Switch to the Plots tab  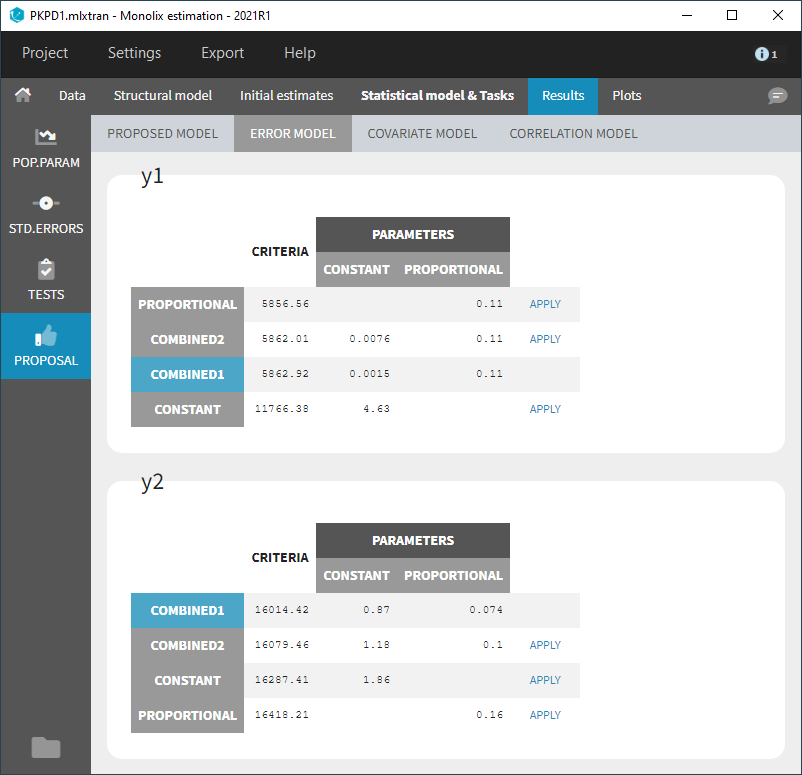627,96
